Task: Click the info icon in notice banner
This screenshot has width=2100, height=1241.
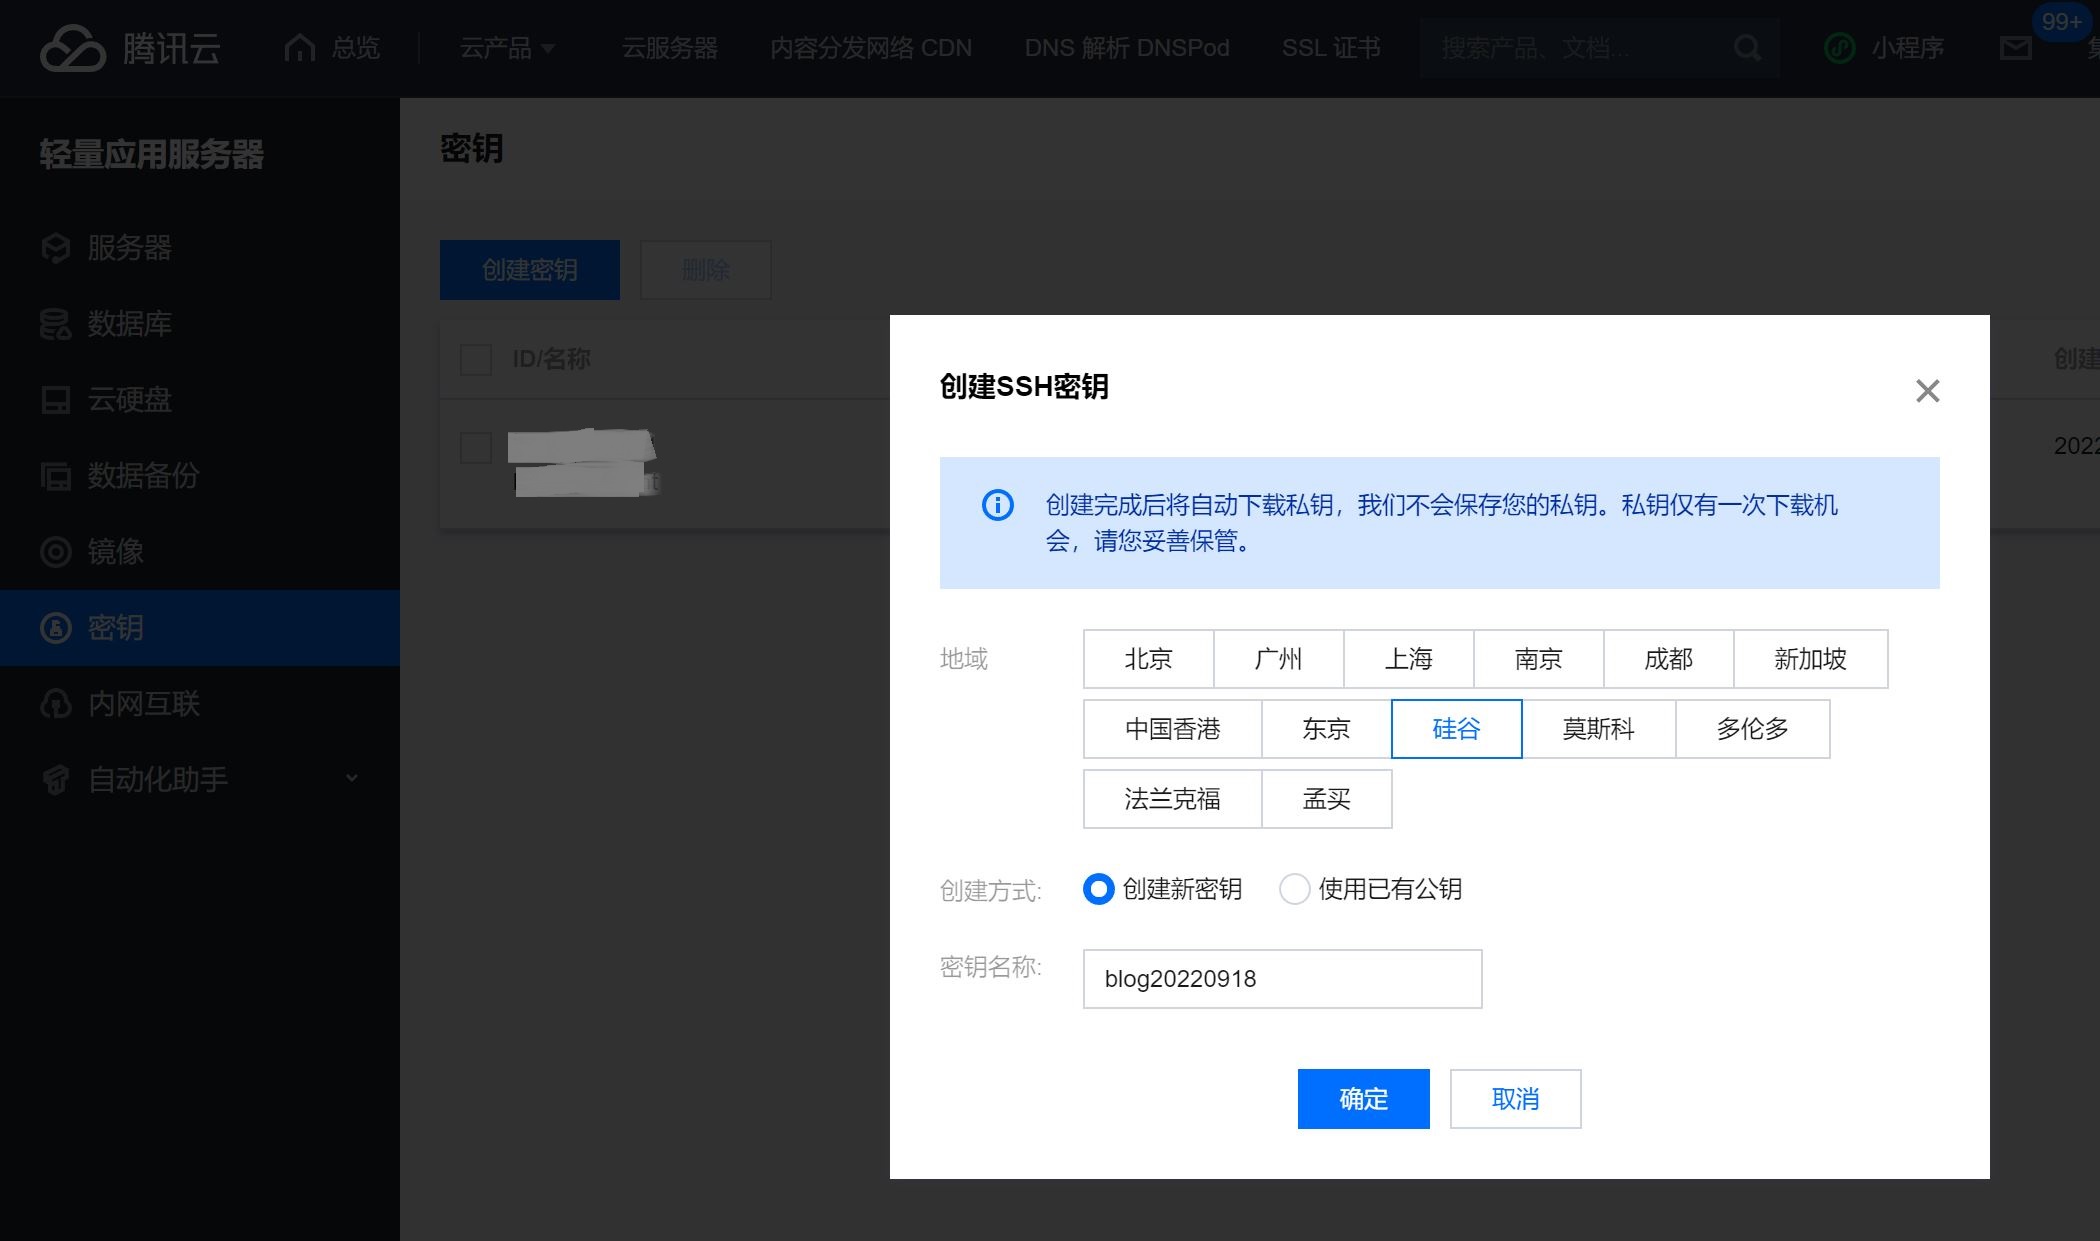Action: [x=997, y=505]
